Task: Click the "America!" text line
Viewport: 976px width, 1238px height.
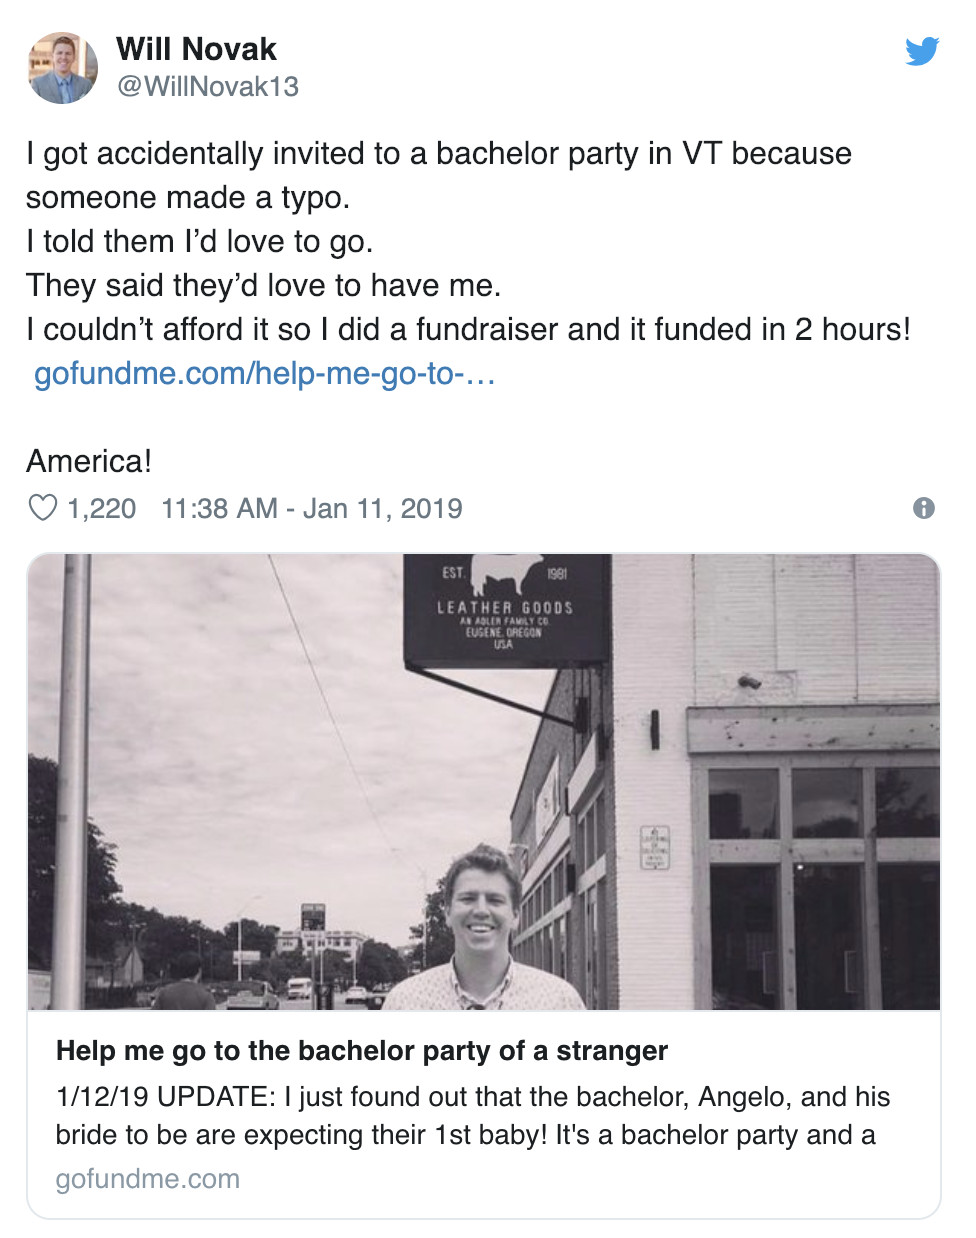Action: click(89, 462)
